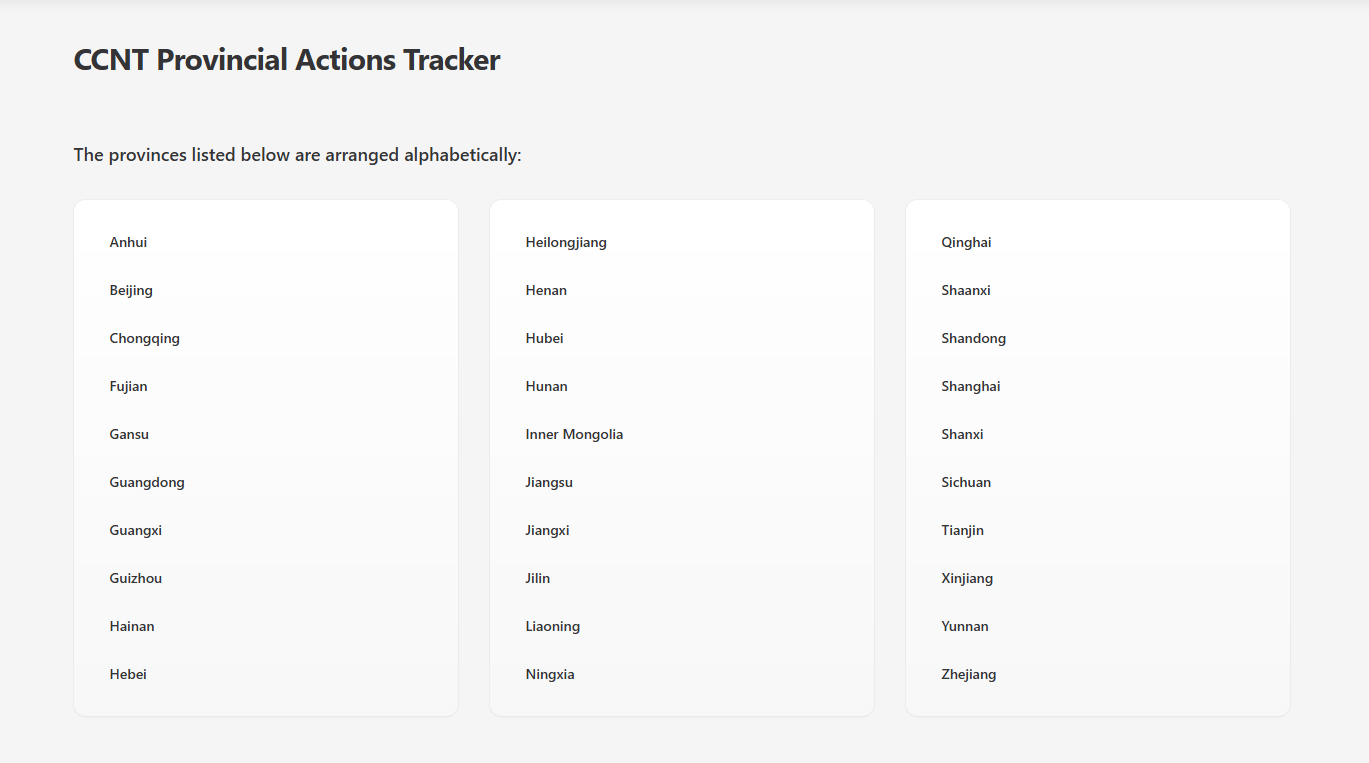The image size is (1369, 763).
Task: Open the Liaoning province entry
Action: [553, 626]
